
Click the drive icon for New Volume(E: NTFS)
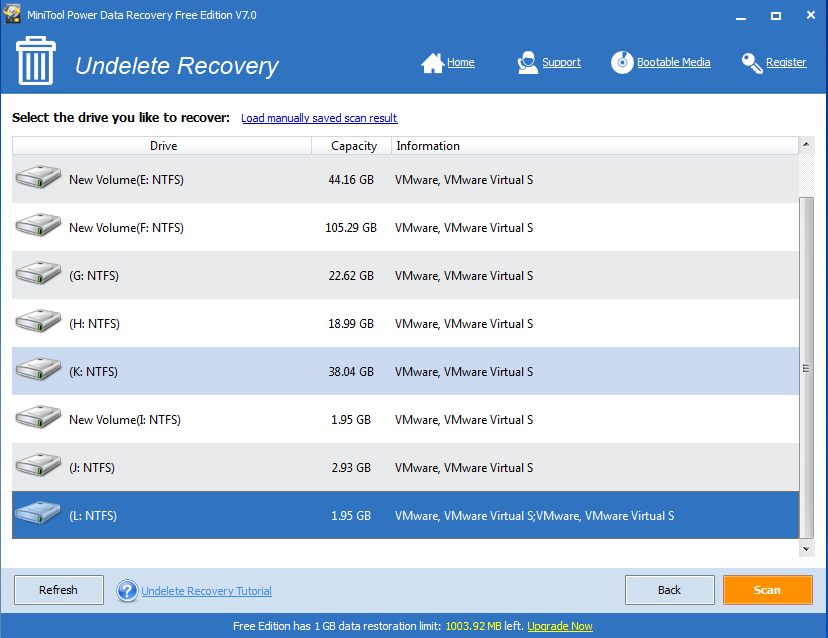click(x=38, y=177)
